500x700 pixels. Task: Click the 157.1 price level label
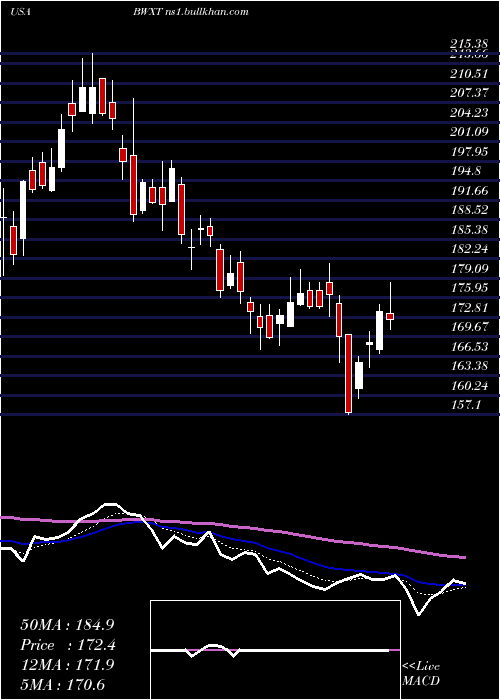(x=466, y=405)
